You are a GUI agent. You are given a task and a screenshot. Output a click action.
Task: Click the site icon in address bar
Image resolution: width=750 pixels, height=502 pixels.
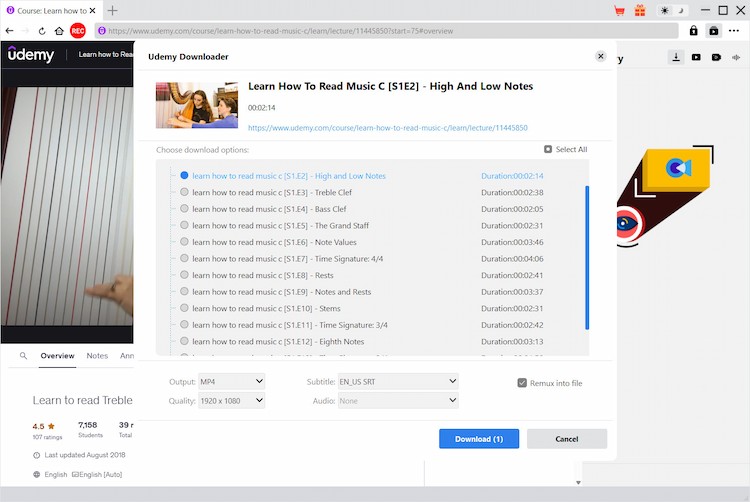coord(101,31)
